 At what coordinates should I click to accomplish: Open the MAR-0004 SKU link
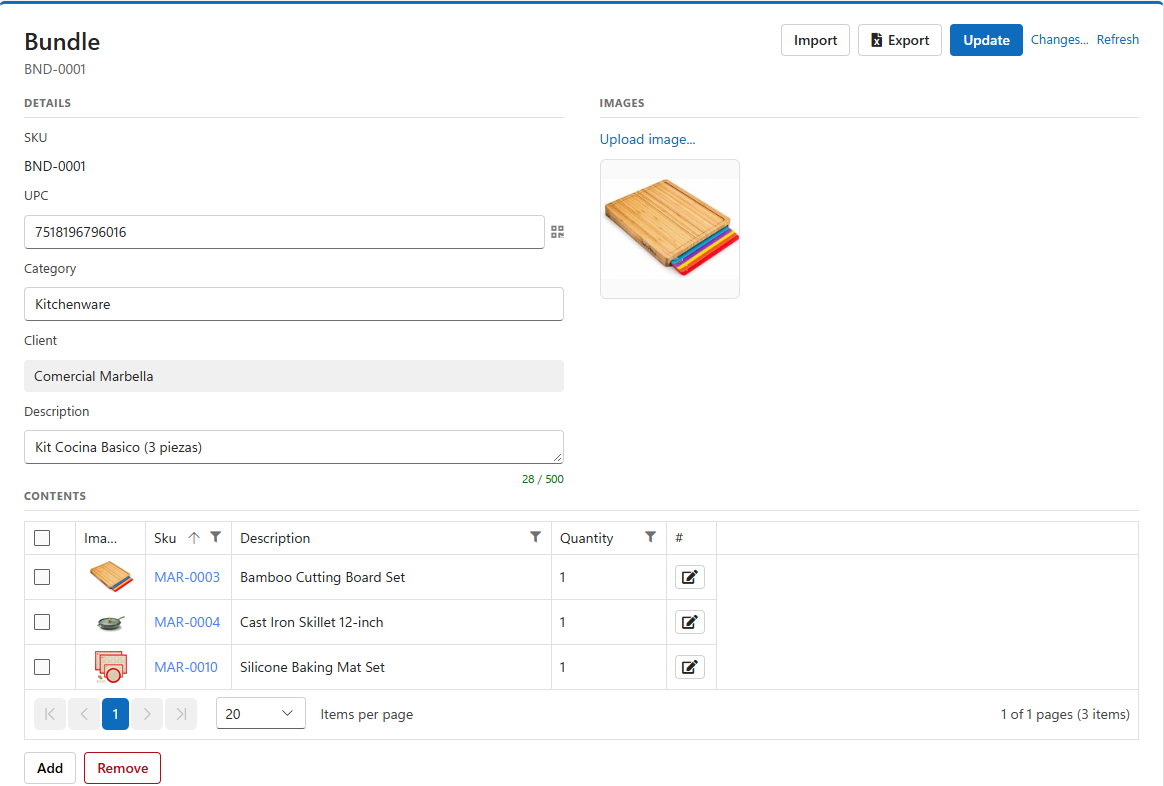(187, 622)
